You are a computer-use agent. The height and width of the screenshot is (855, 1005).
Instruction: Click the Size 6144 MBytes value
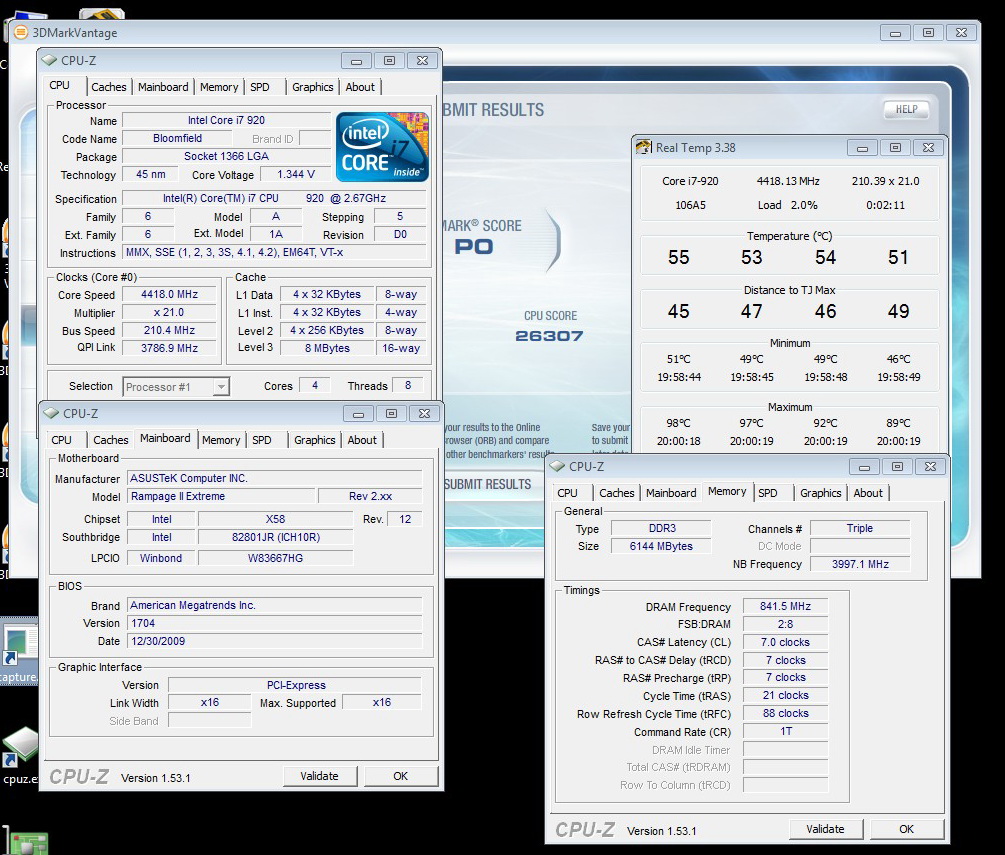[661, 546]
